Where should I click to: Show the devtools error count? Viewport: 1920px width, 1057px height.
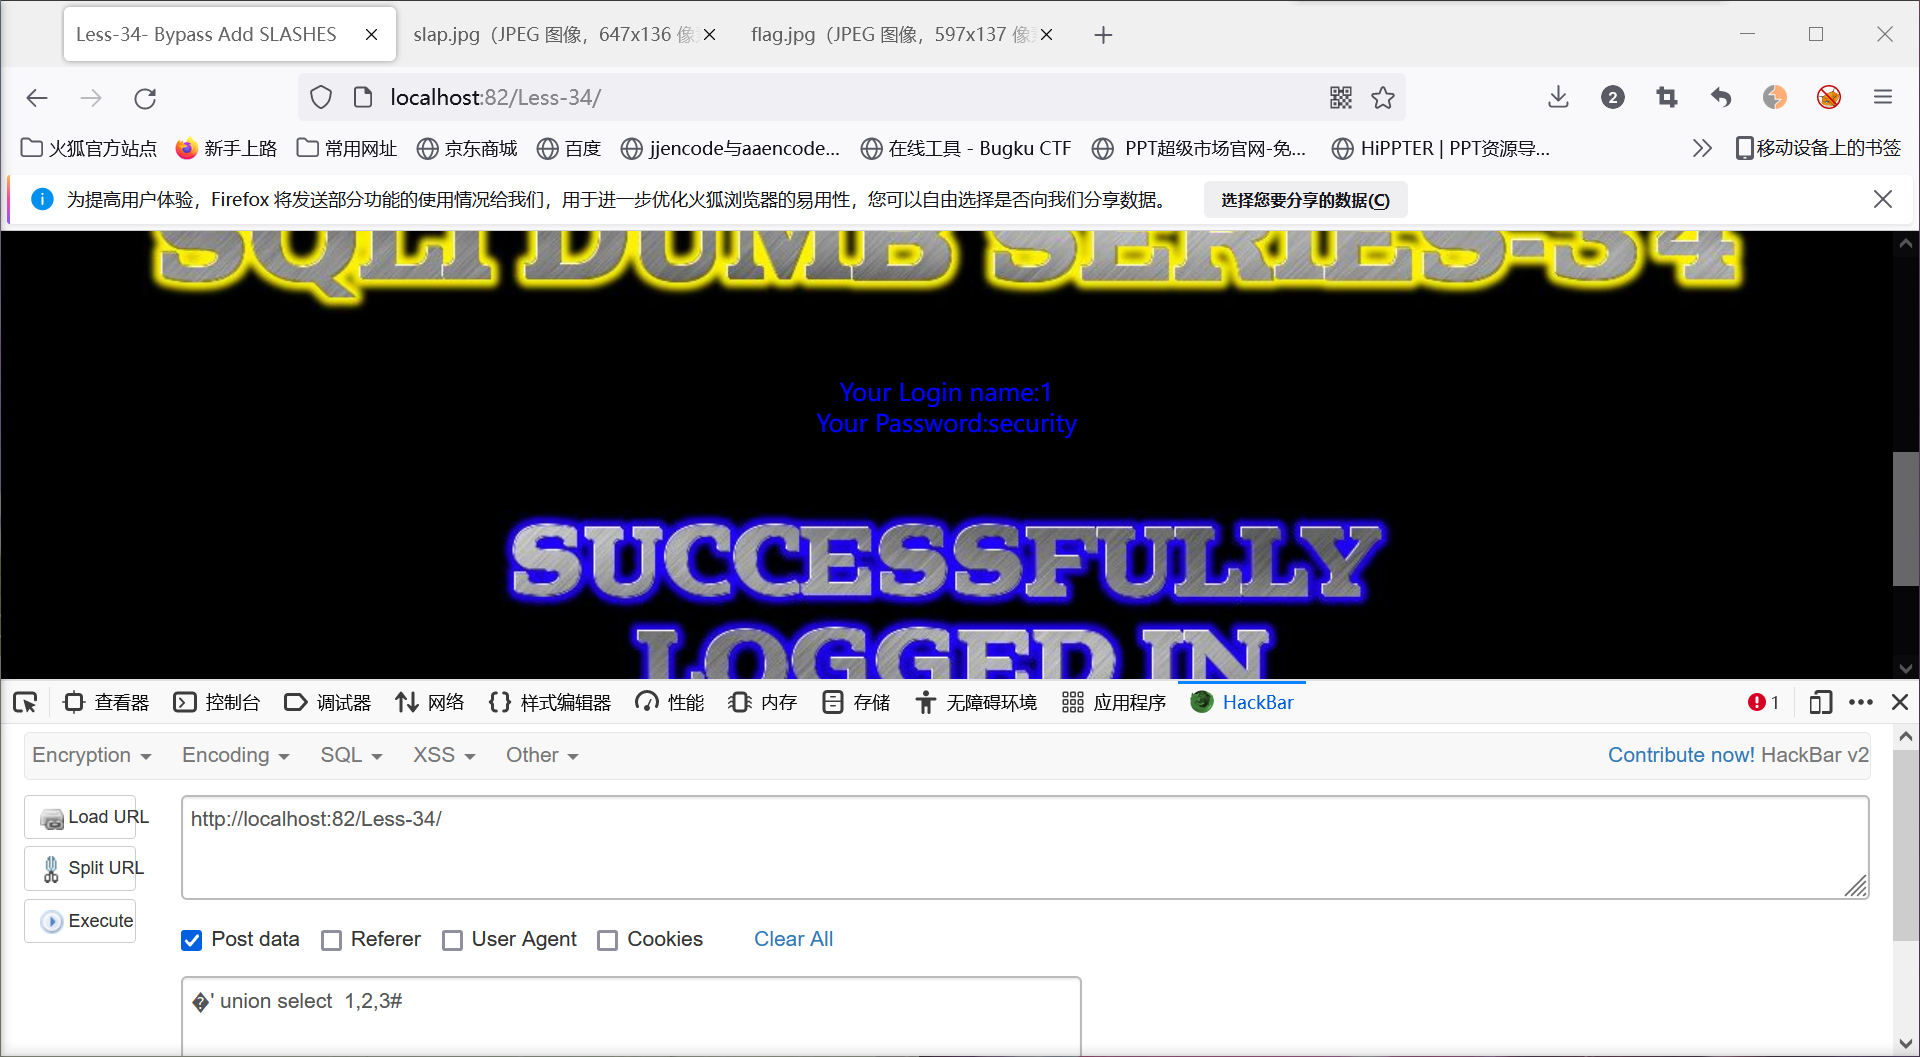[x=1763, y=702]
